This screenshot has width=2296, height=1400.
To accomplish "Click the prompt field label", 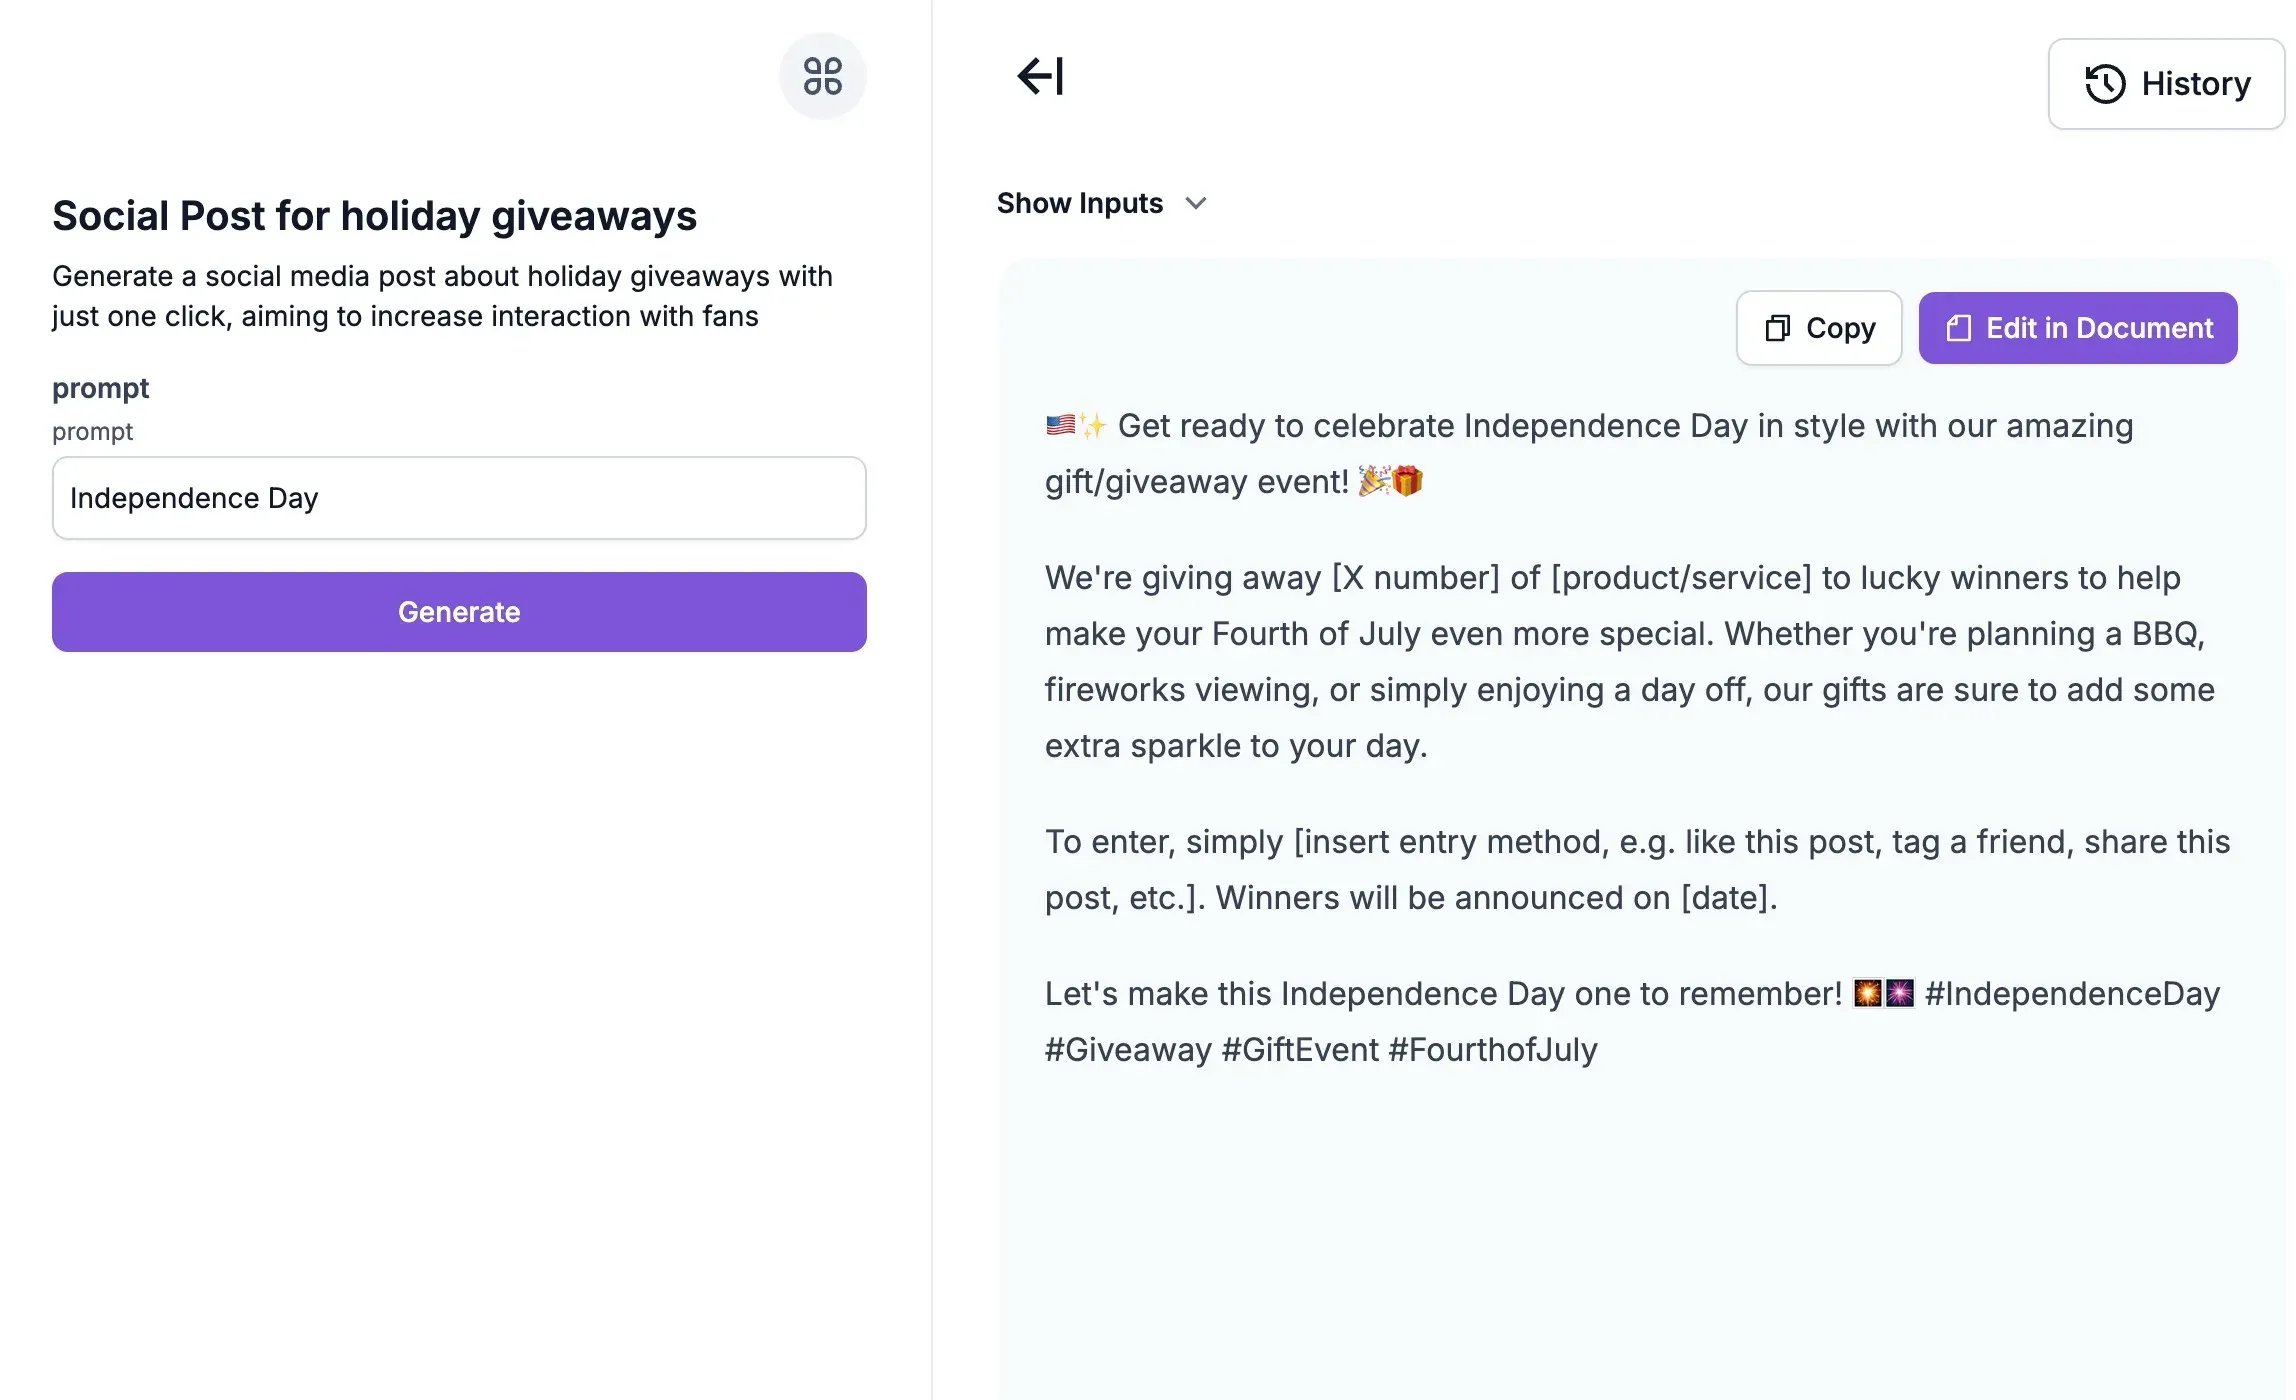I will [100, 388].
